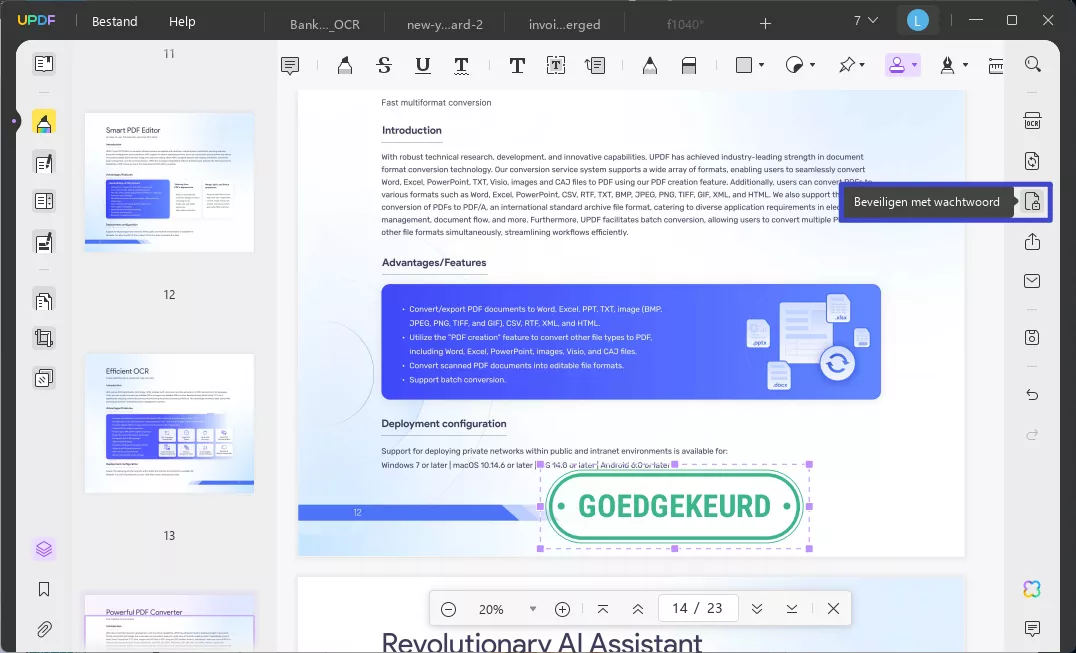Select the Pencil drawing tool
This screenshot has height=653, width=1076.
(x=649, y=65)
